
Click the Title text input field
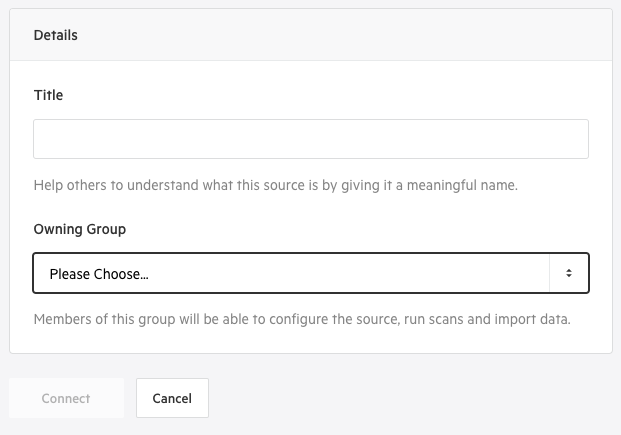click(310, 139)
